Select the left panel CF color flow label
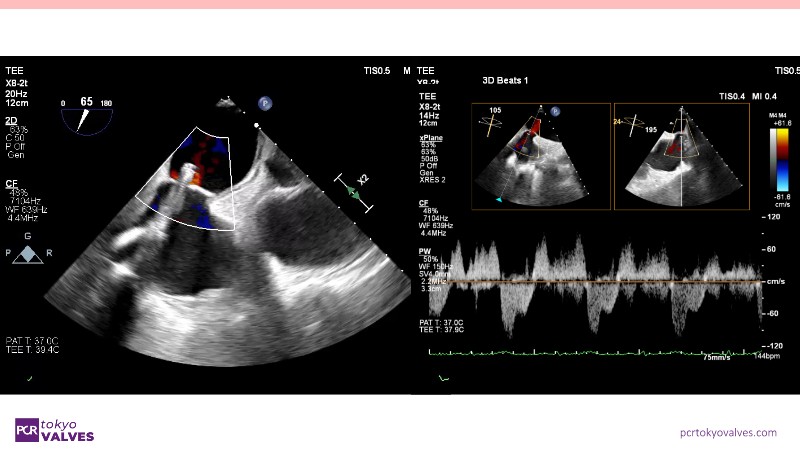This screenshot has width=800, height=450. pos(11,184)
